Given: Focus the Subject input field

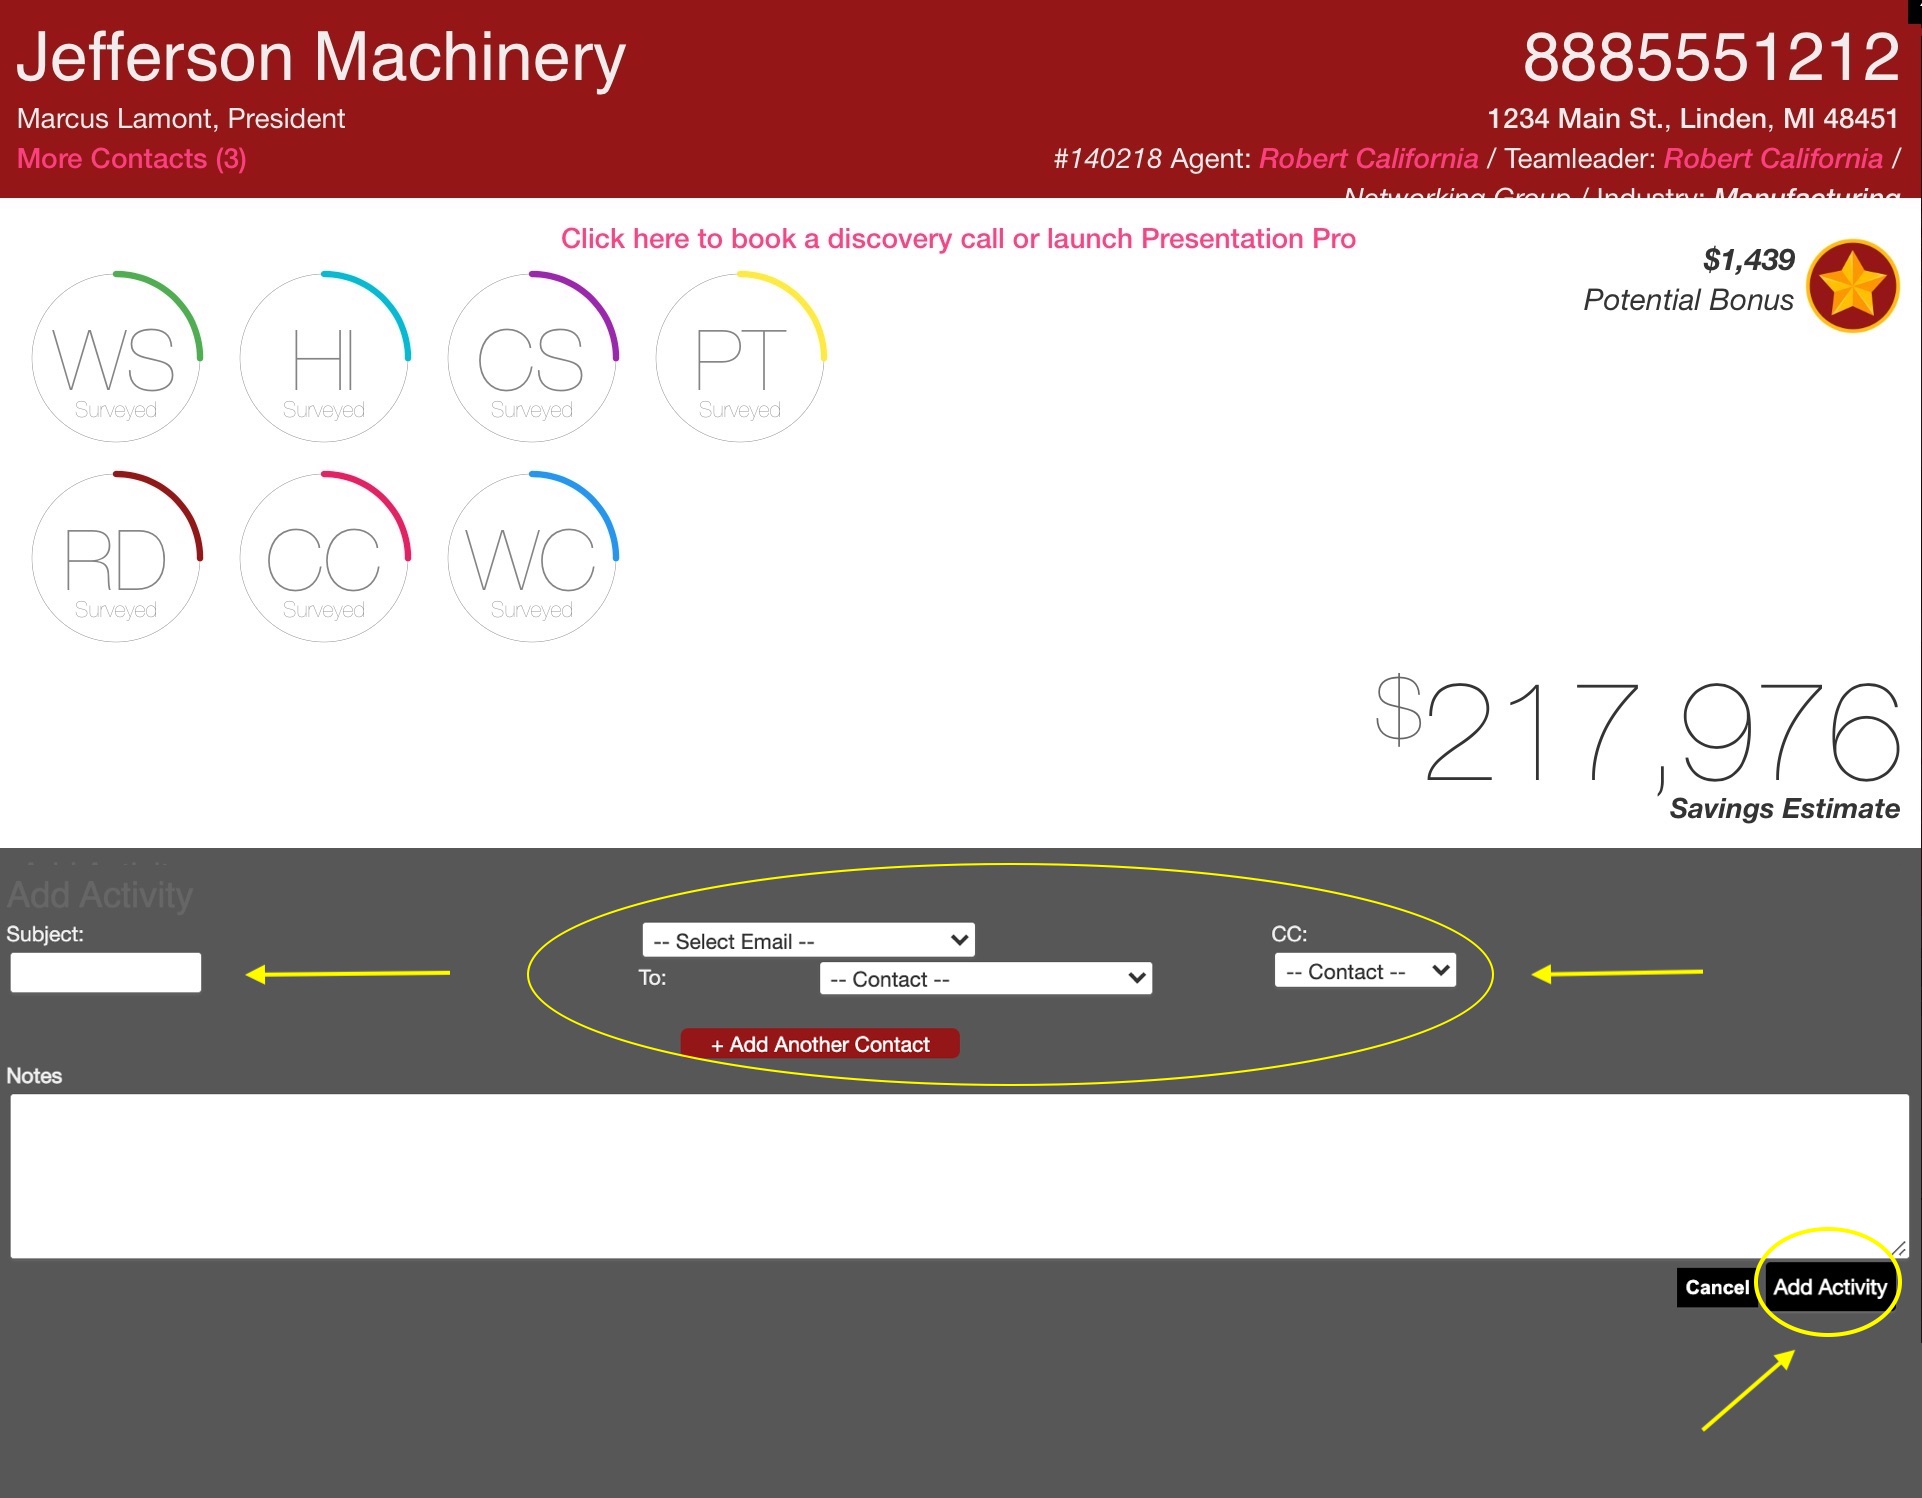Looking at the screenshot, I should tap(106, 972).
